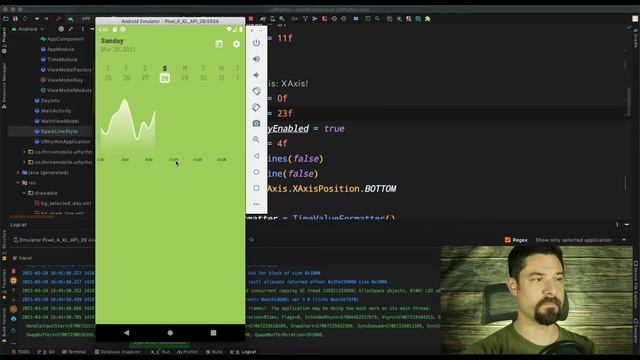
Task: Click emulator sidebar home circle button
Action: click(256, 172)
